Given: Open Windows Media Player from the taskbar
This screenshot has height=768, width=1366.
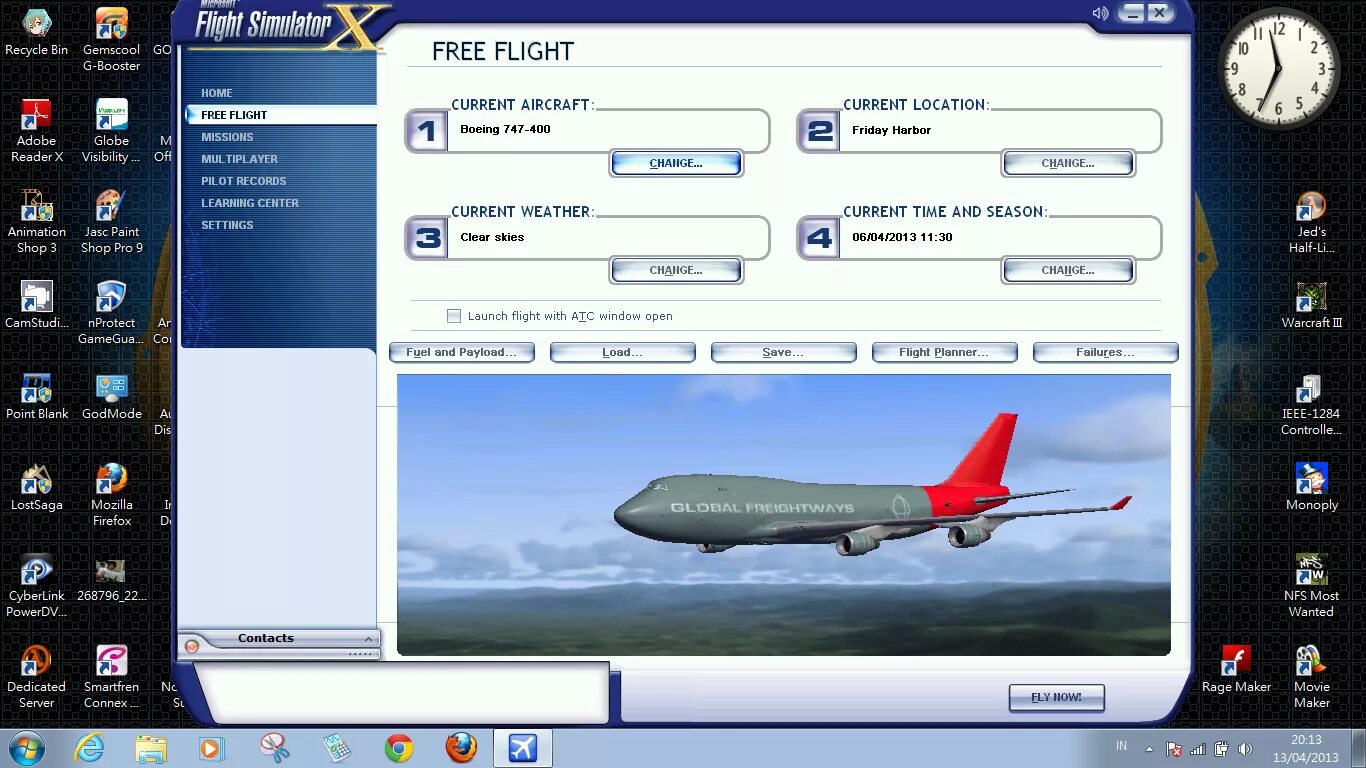Looking at the screenshot, I should point(212,748).
